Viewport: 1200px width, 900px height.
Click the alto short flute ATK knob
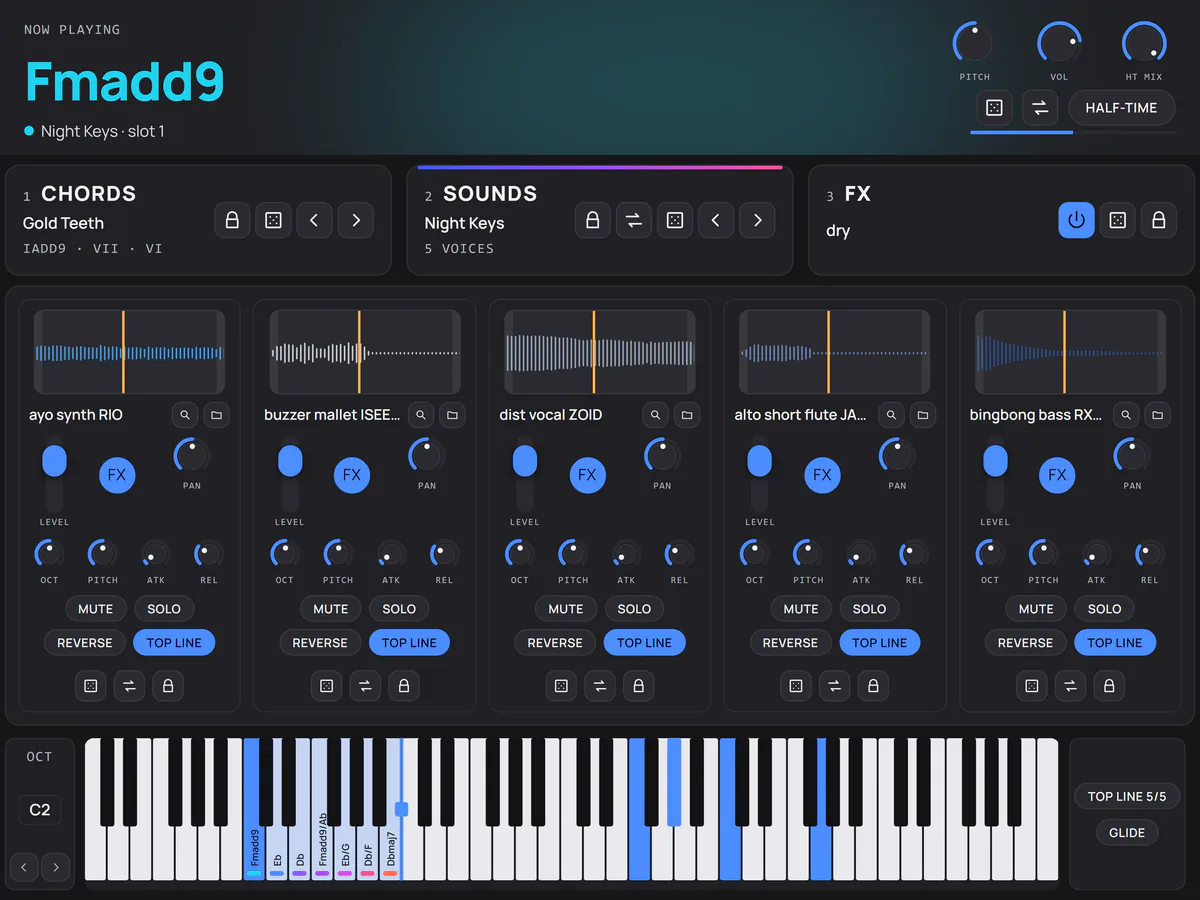coord(861,553)
